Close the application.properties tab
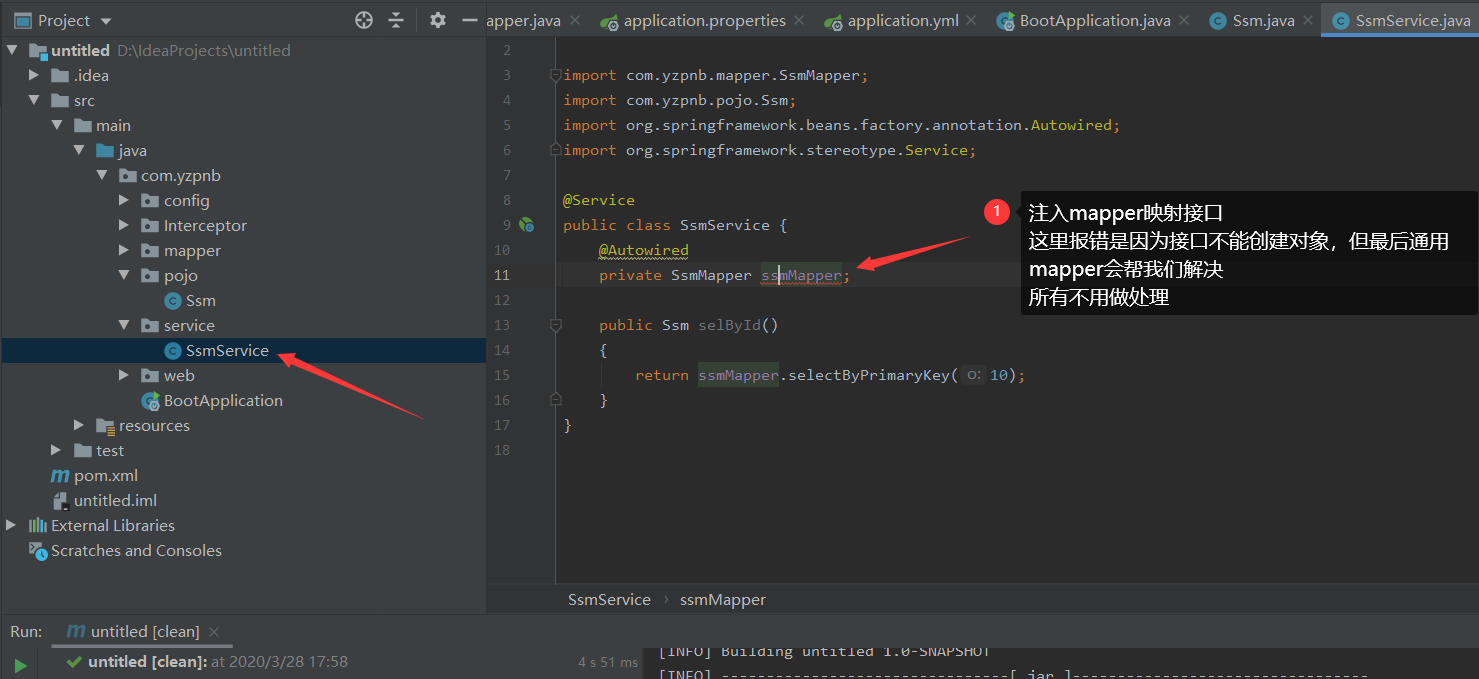1479x679 pixels. pyautogui.click(x=797, y=20)
